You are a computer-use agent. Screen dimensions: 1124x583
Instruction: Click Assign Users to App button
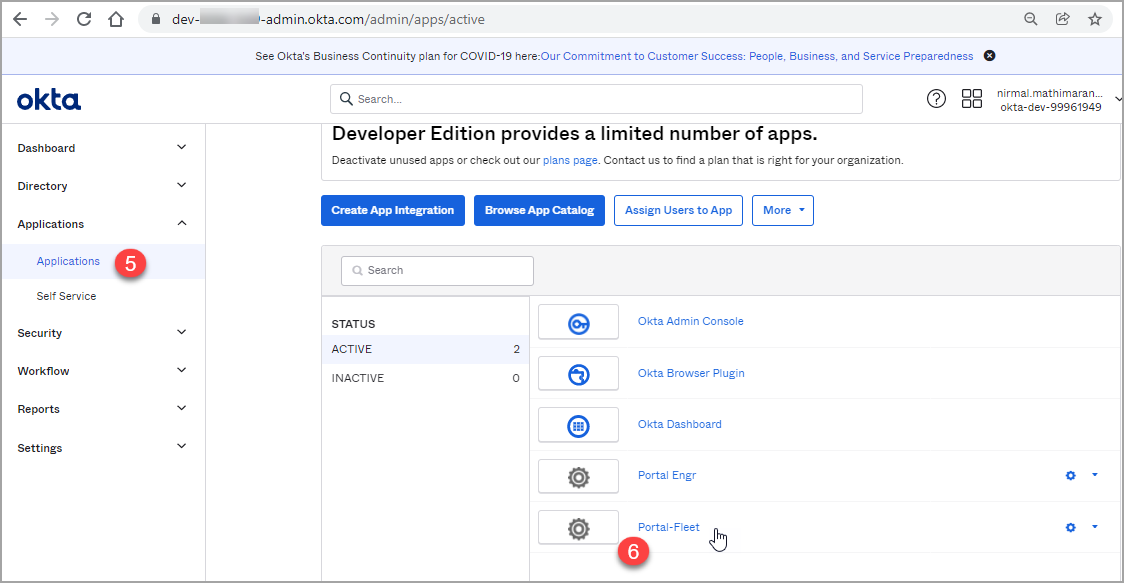[x=678, y=210]
